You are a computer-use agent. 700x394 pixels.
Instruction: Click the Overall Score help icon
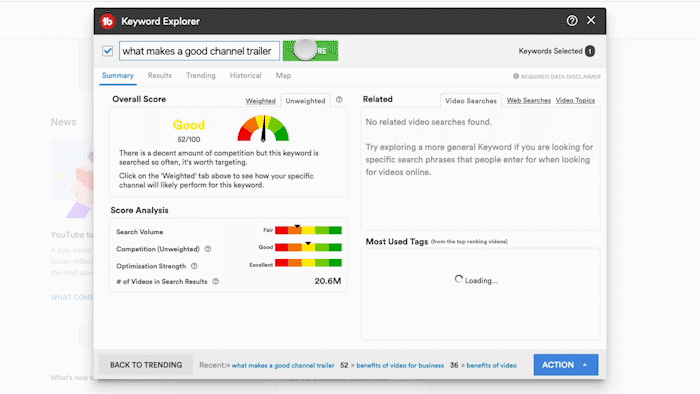(x=339, y=100)
